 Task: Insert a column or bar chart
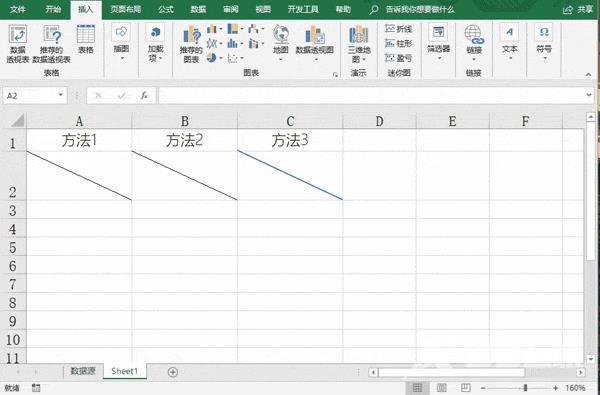(214, 29)
